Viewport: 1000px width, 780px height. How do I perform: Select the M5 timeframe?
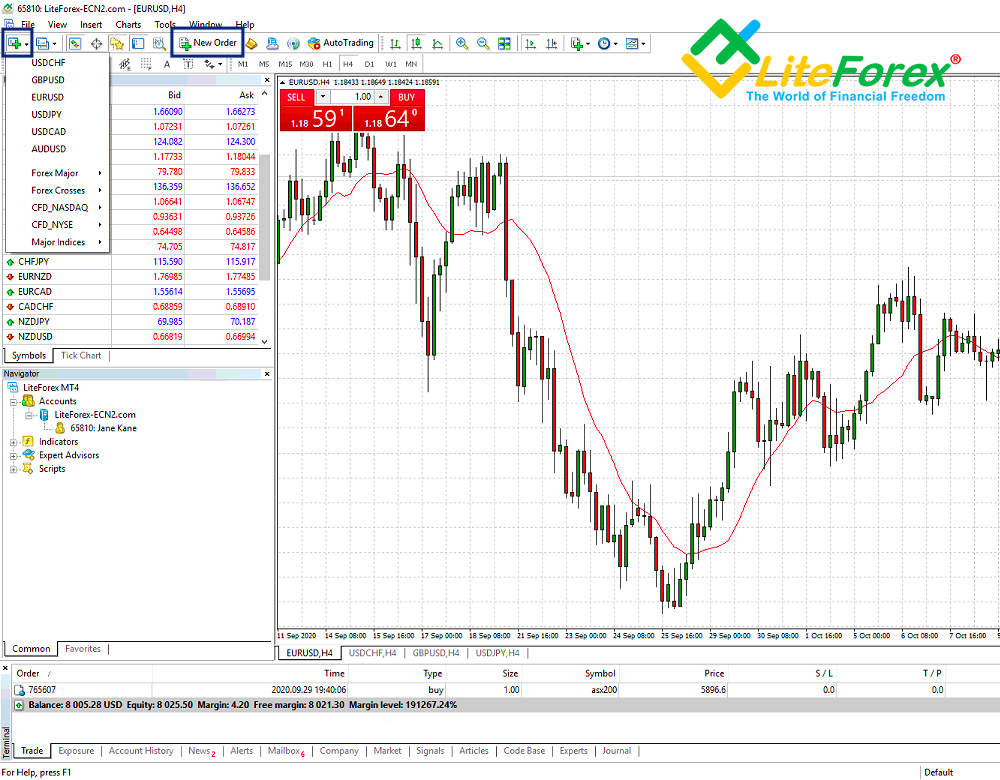[x=264, y=64]
